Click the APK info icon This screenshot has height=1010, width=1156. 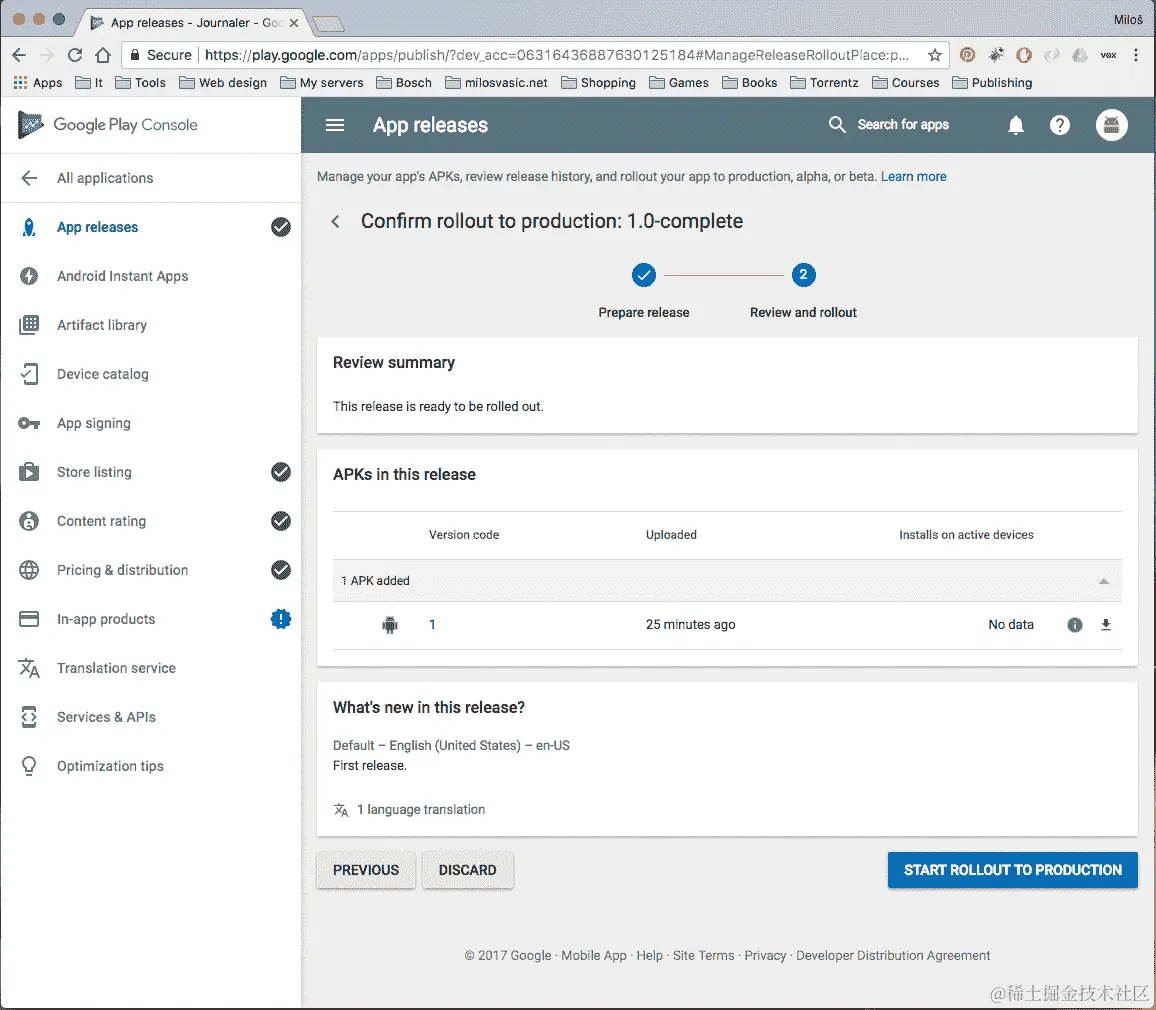(1075, 625)
